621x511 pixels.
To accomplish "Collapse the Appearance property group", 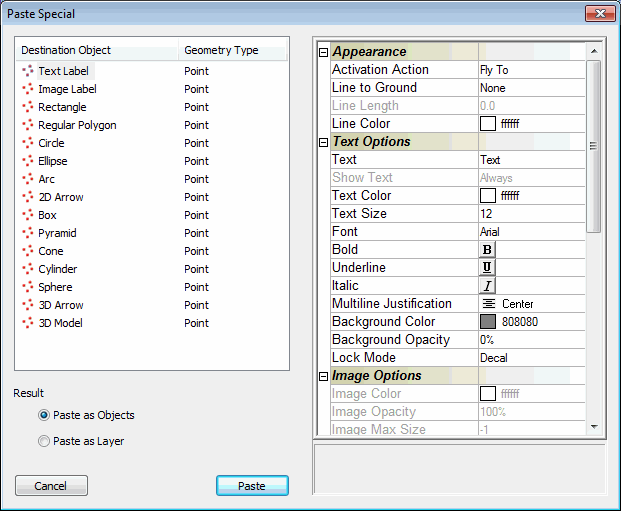I will (323, 52).
